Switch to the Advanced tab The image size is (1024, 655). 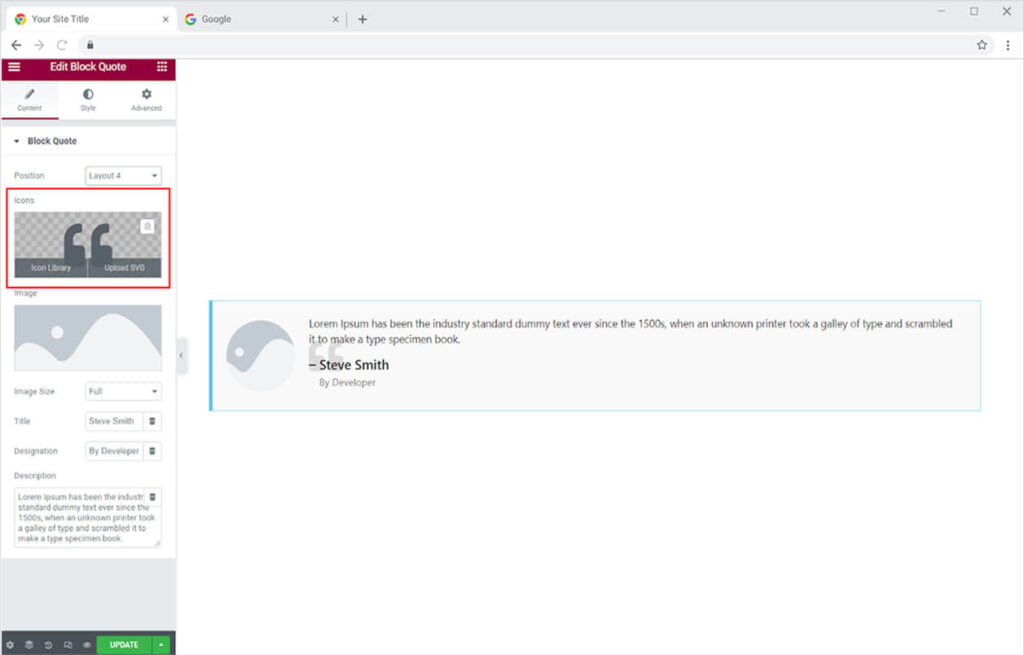(146, 100)
